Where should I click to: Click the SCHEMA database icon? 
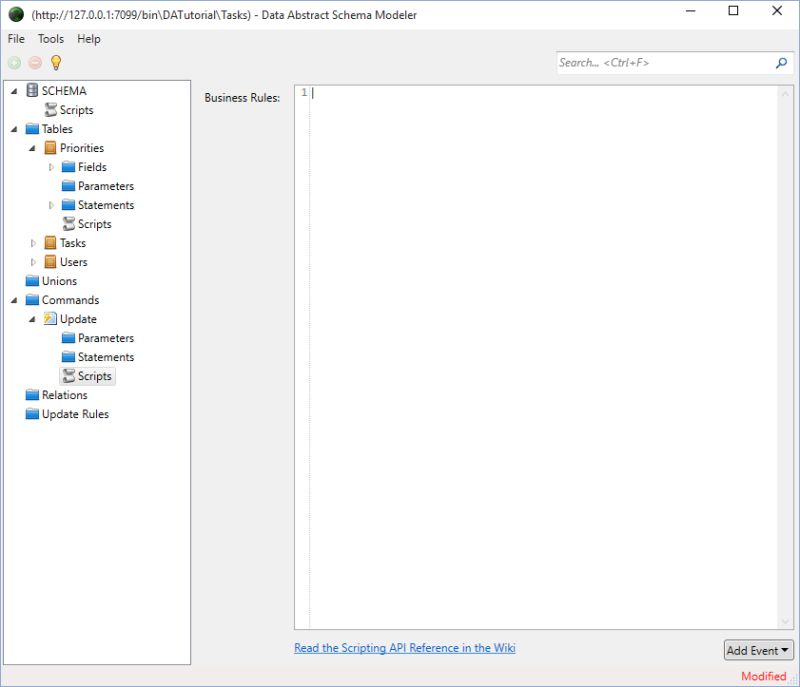pos(32,90)
